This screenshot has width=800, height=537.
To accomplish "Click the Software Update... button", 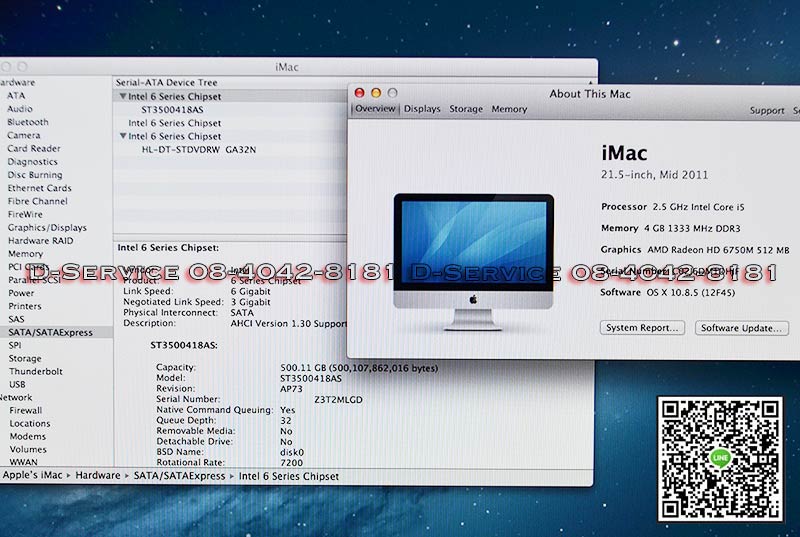I will click(x=741, y=328).
